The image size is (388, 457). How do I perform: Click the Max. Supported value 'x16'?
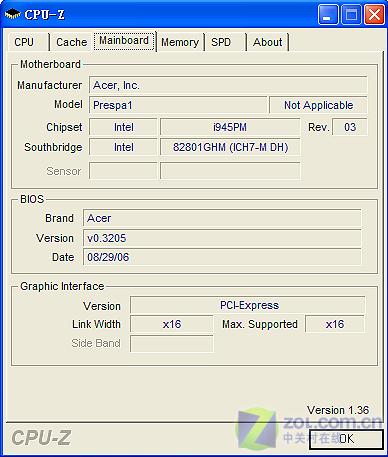pos(335,324)
